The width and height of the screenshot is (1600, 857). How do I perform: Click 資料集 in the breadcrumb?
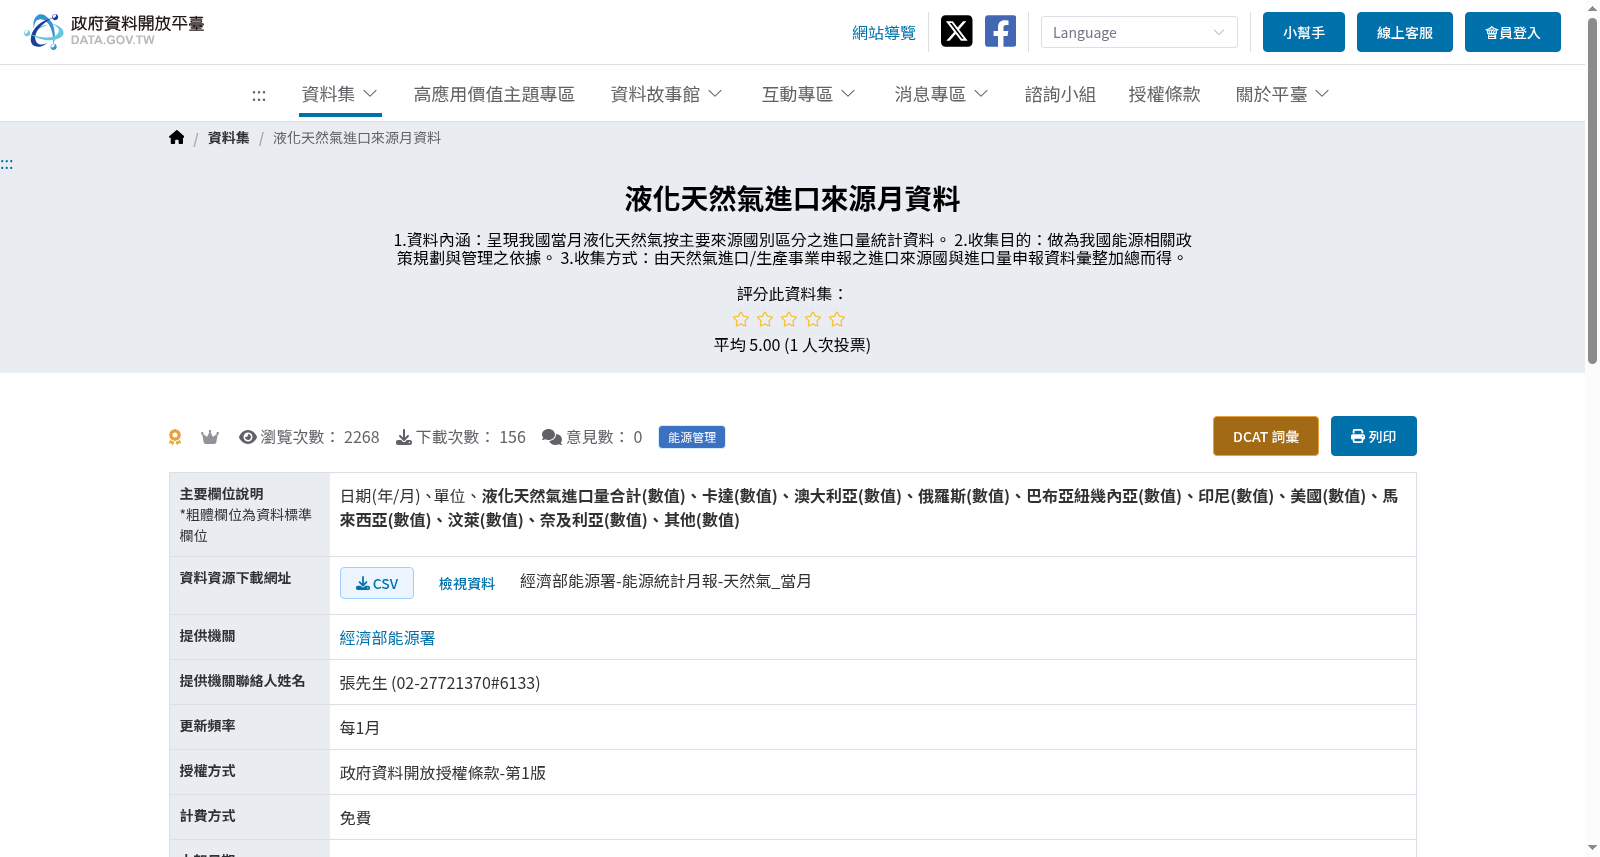(229, 138)
